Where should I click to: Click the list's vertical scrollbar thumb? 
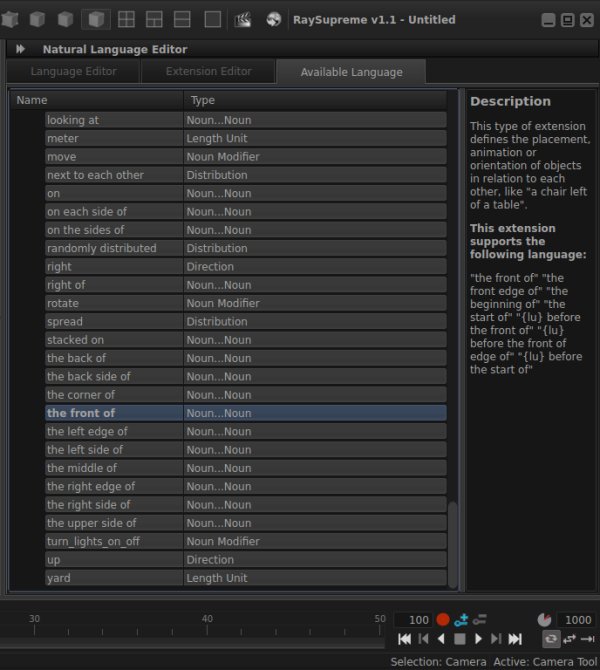(x=453, y=545)
